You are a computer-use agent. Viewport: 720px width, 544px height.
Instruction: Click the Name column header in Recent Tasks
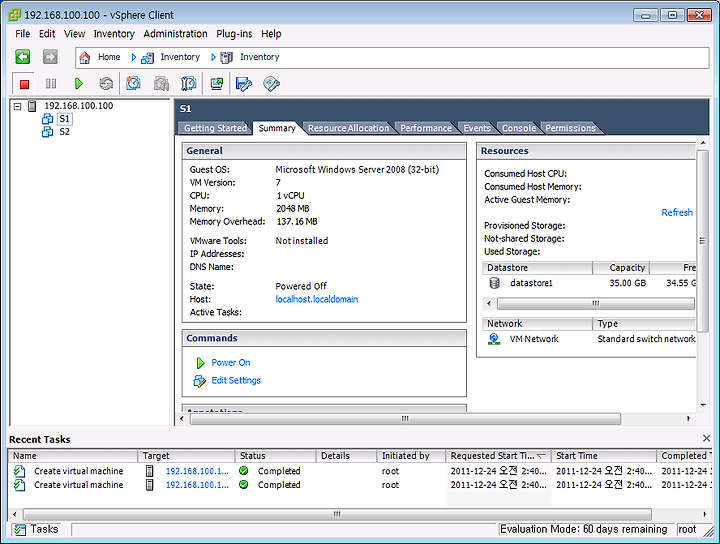point(73,456)
